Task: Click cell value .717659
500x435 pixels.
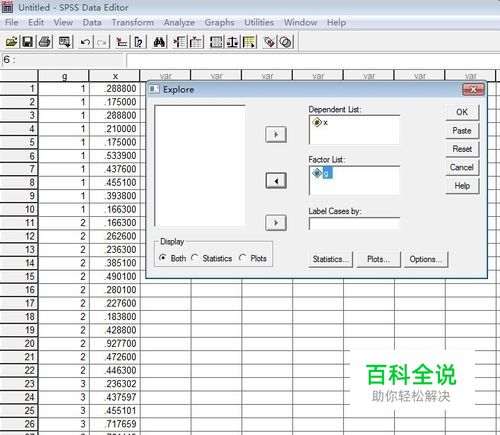Action: point(115,424)
